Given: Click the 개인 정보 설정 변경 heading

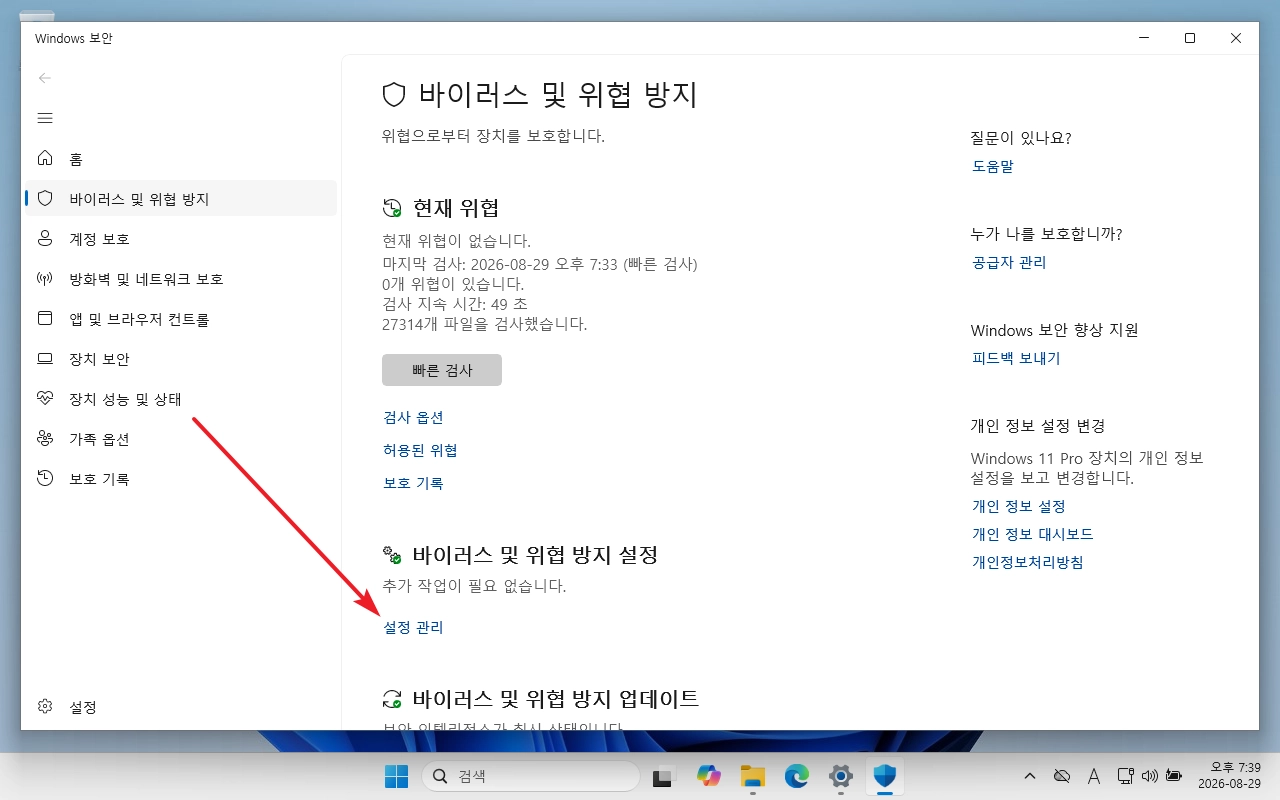Looking at the screenshot, I should [1038, 426].
